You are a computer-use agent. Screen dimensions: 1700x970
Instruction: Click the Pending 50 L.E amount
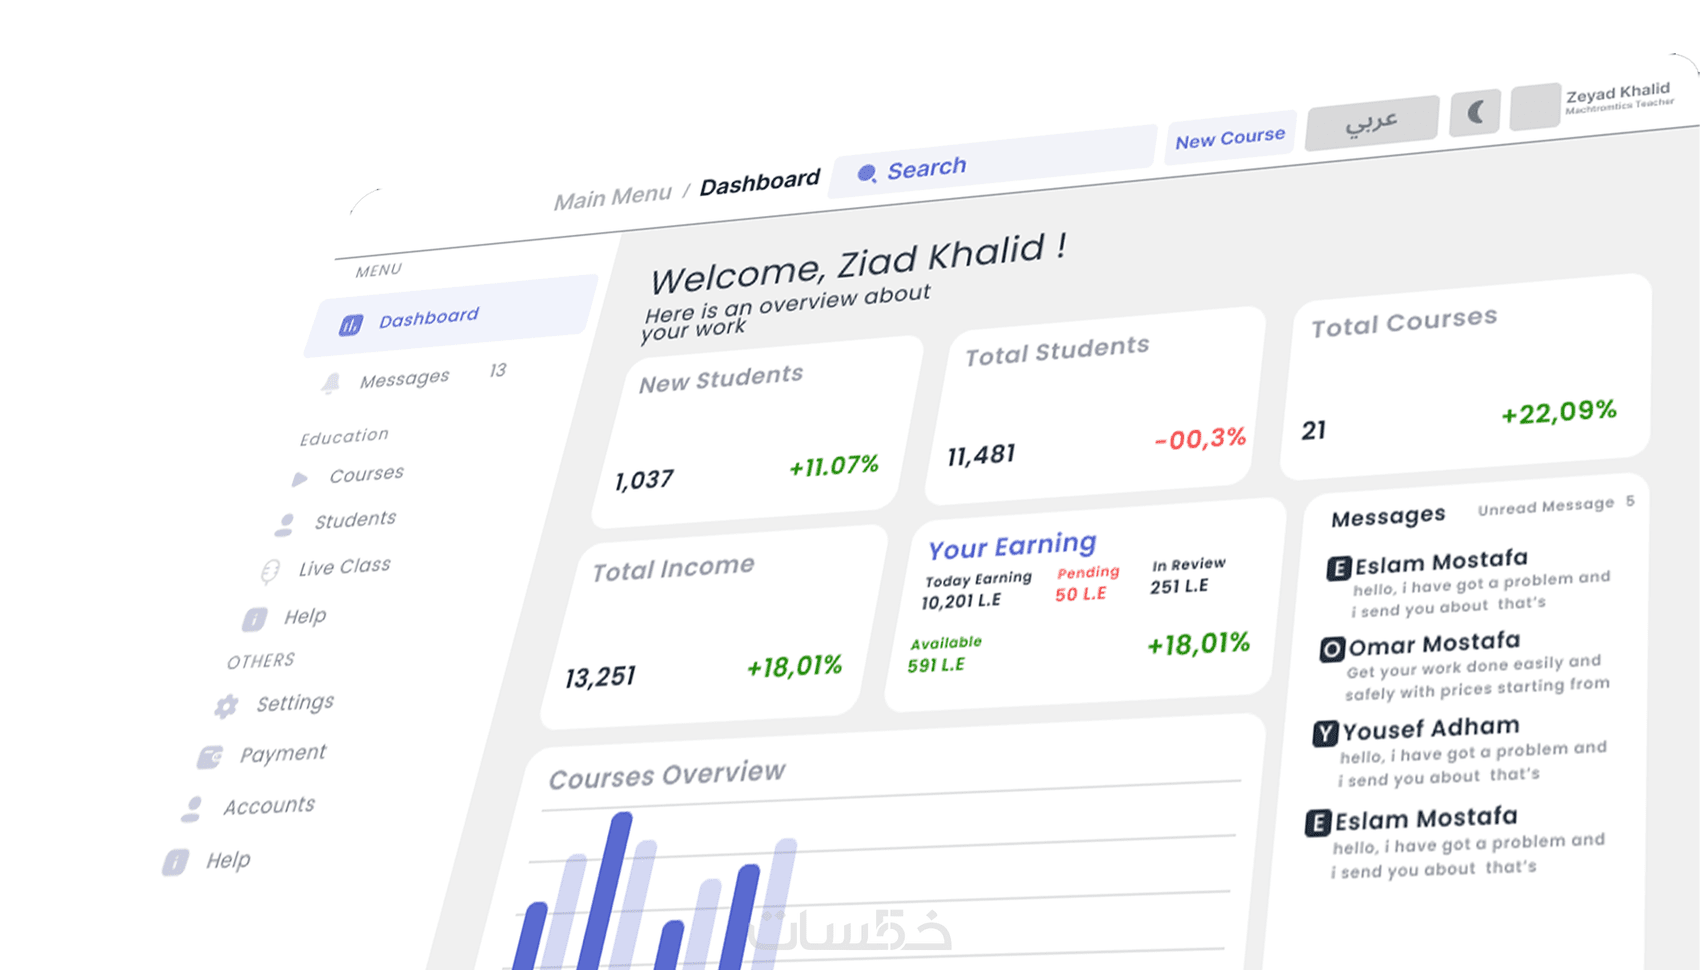[x=1081, y=594]
